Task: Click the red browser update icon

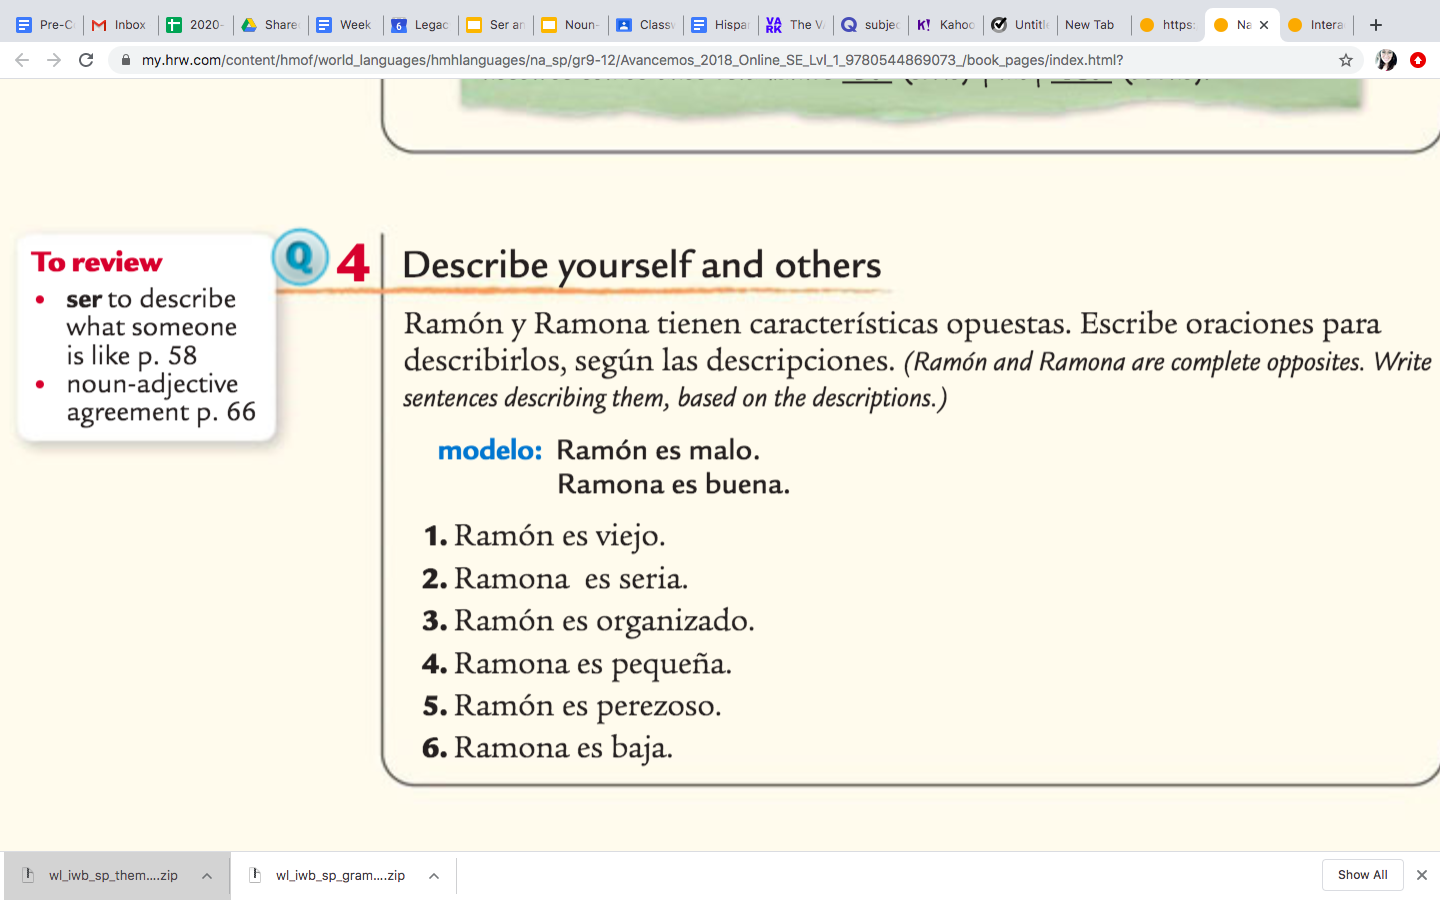Action: pyautogui.click(x=1418, y=60)
